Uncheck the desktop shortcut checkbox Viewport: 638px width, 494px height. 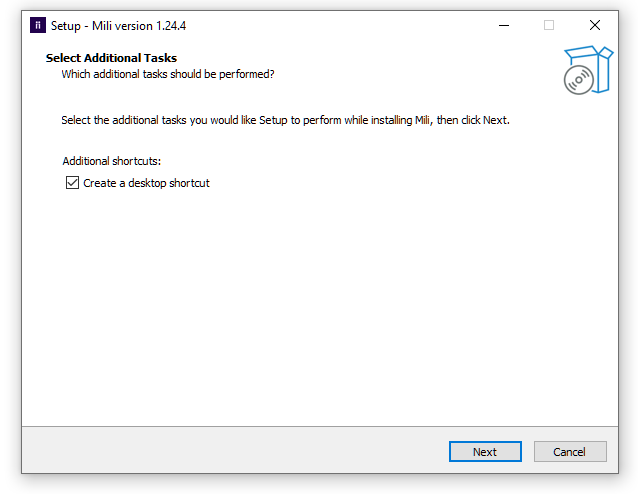click(72, 183)
